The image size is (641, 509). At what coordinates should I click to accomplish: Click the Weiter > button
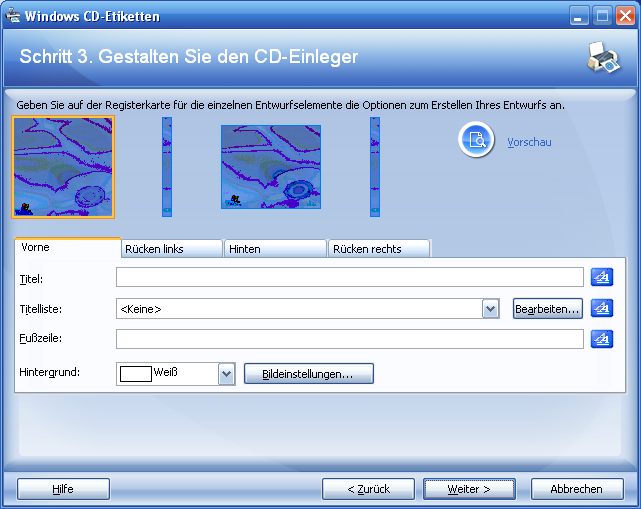click(x=469, y=489)
